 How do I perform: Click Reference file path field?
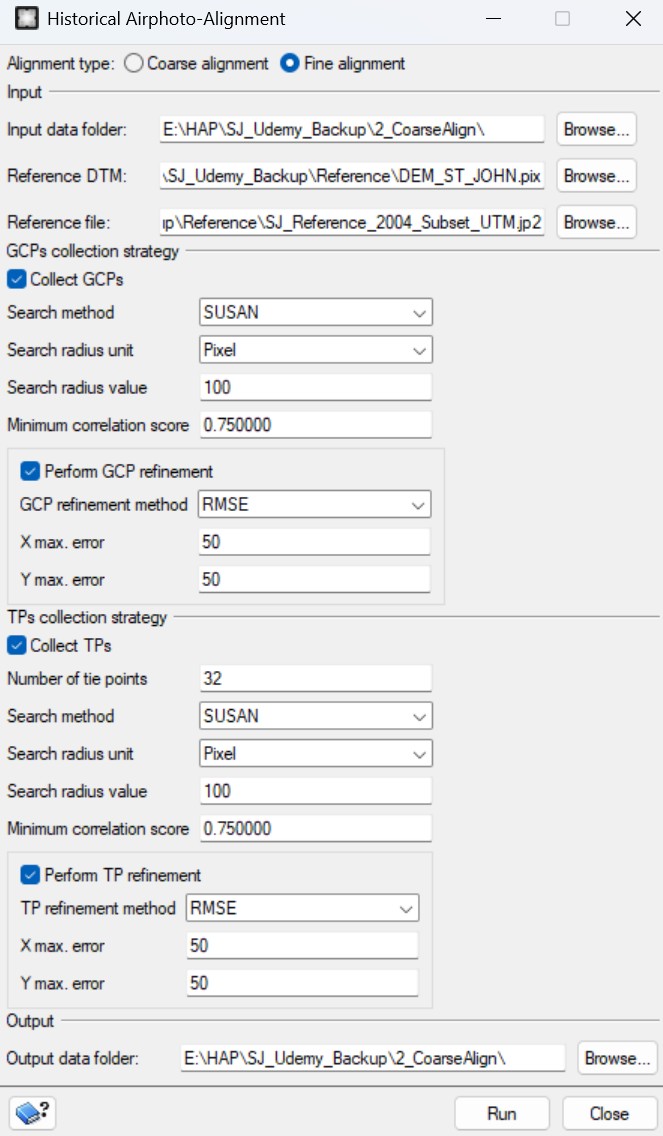click(x=352, y=222)
